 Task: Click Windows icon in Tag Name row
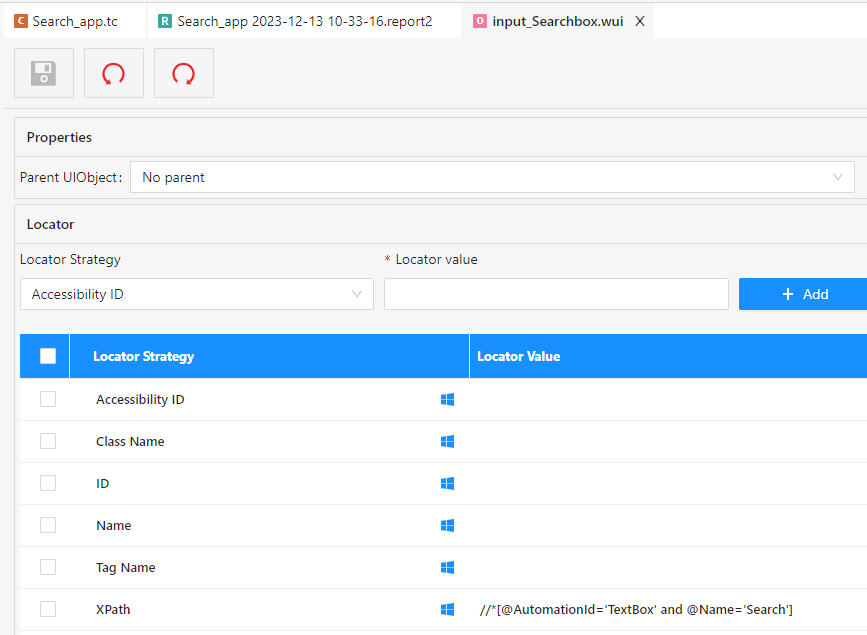(447, 568)
